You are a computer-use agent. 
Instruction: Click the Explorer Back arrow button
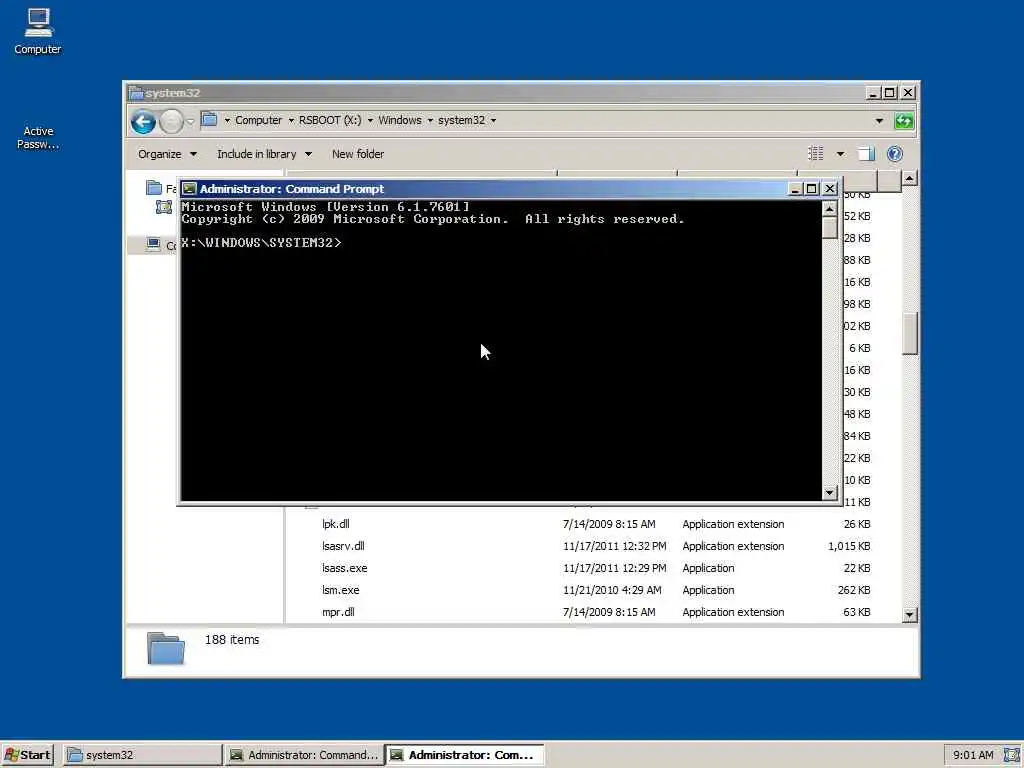coord(143,121)
